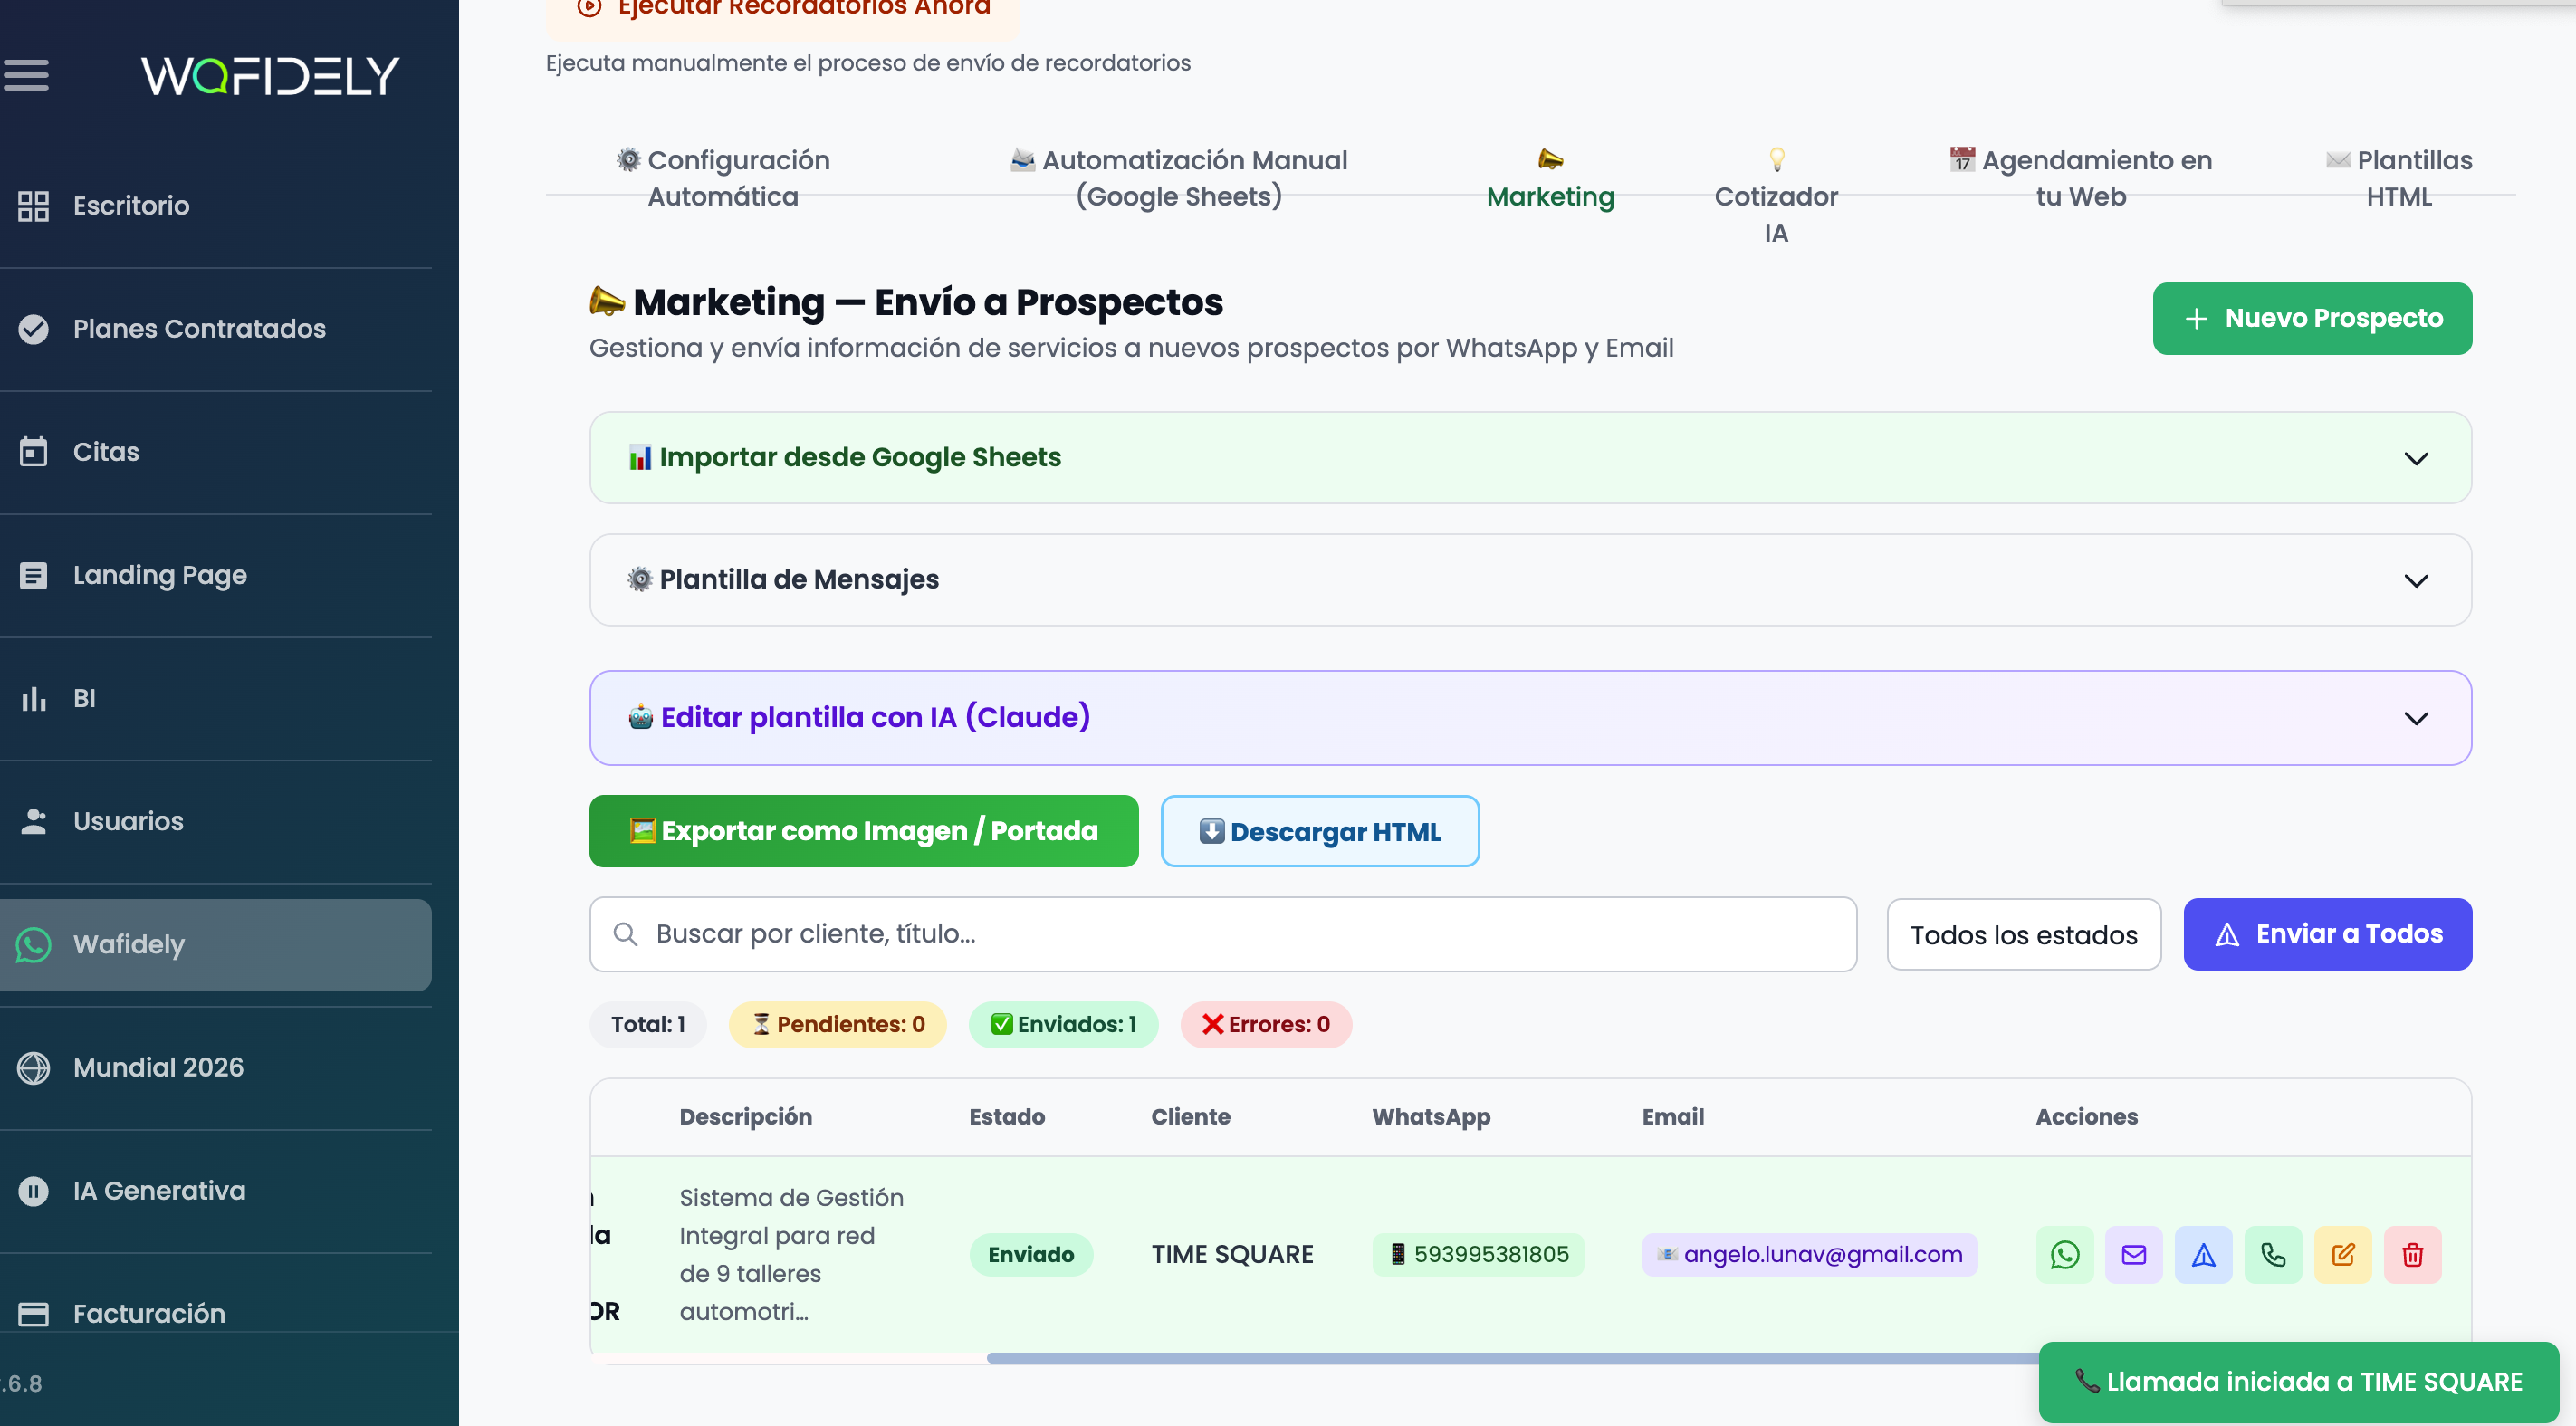The image size is (2576, 1426).
Task: Click the TIME SQUARE client cell
Action: tap(1232, 1255)
